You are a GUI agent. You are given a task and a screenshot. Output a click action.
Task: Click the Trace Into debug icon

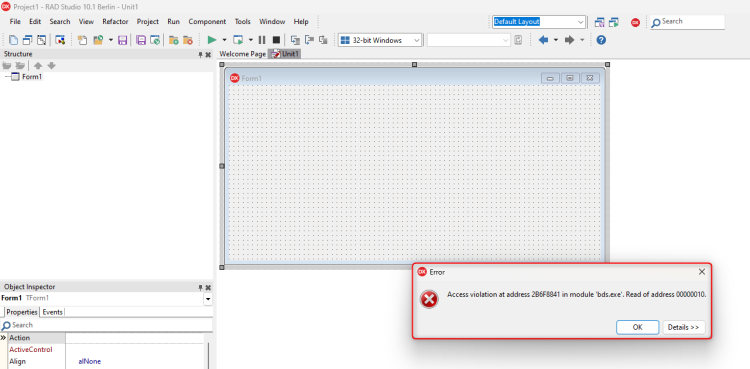(x=295, y=40)
